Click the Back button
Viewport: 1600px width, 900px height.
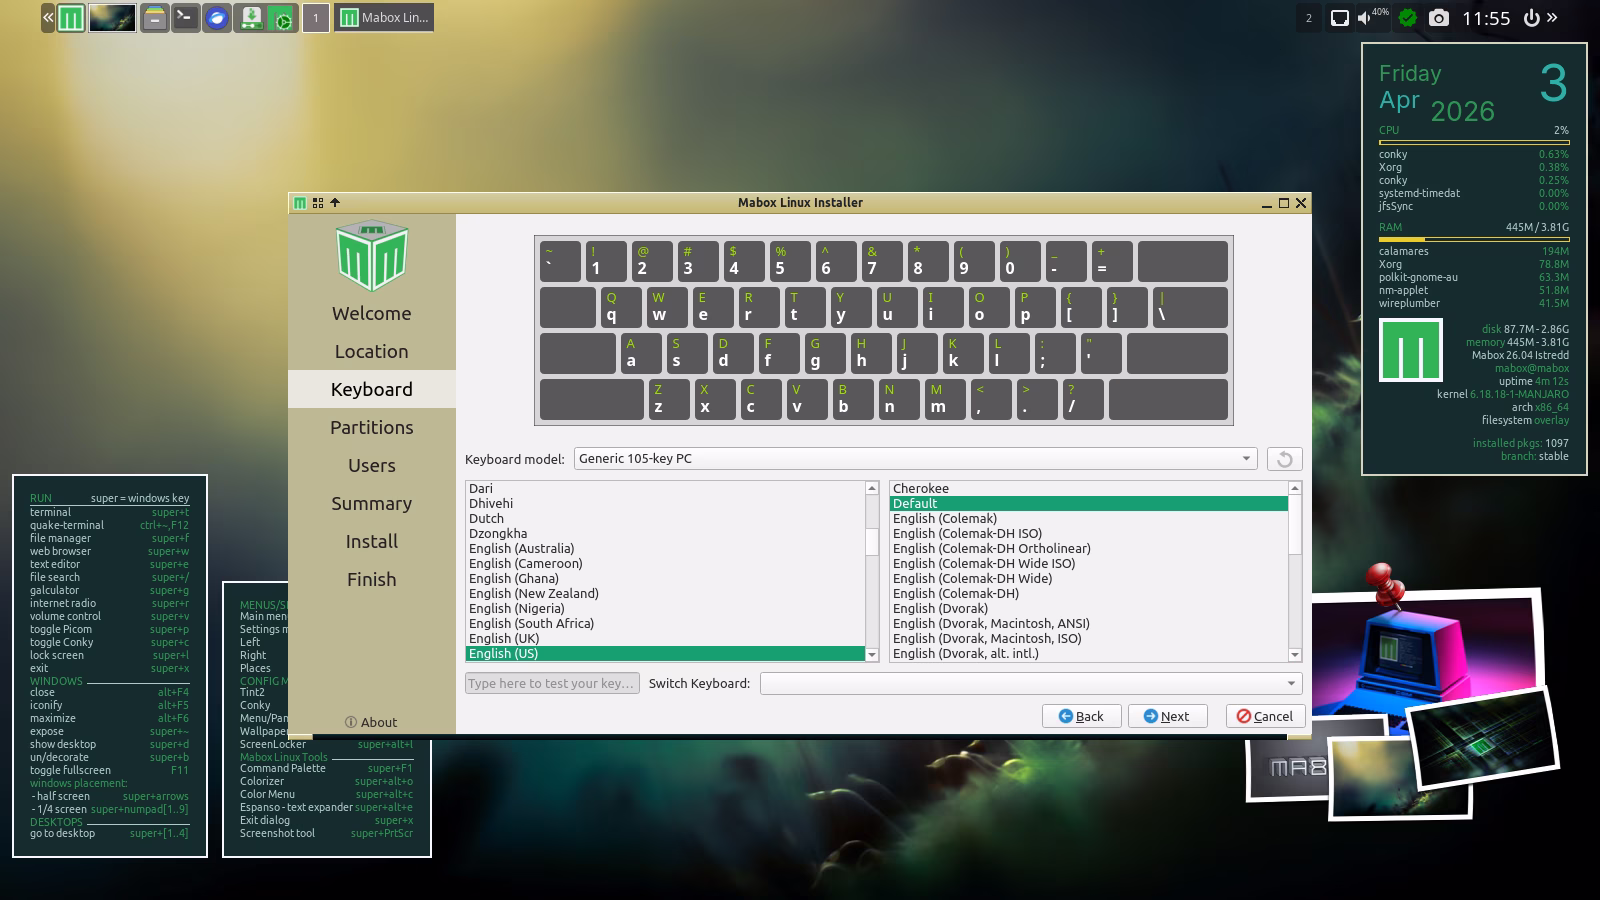(1081, 716)
